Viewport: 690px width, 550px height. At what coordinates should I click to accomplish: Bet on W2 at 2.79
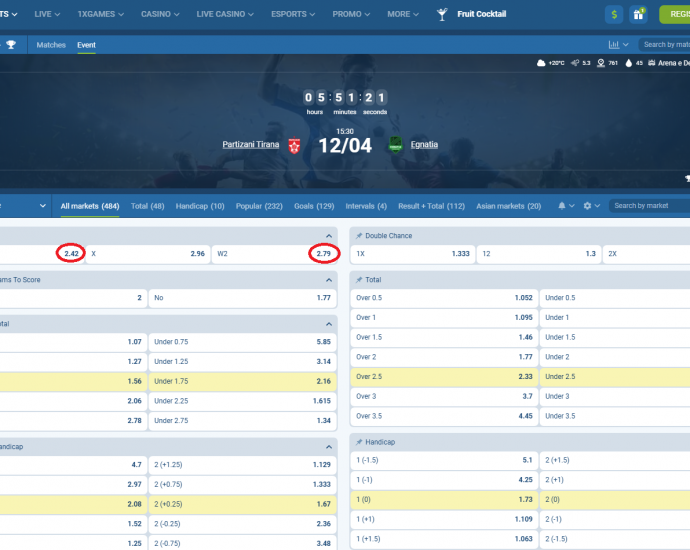coord(275,254)
